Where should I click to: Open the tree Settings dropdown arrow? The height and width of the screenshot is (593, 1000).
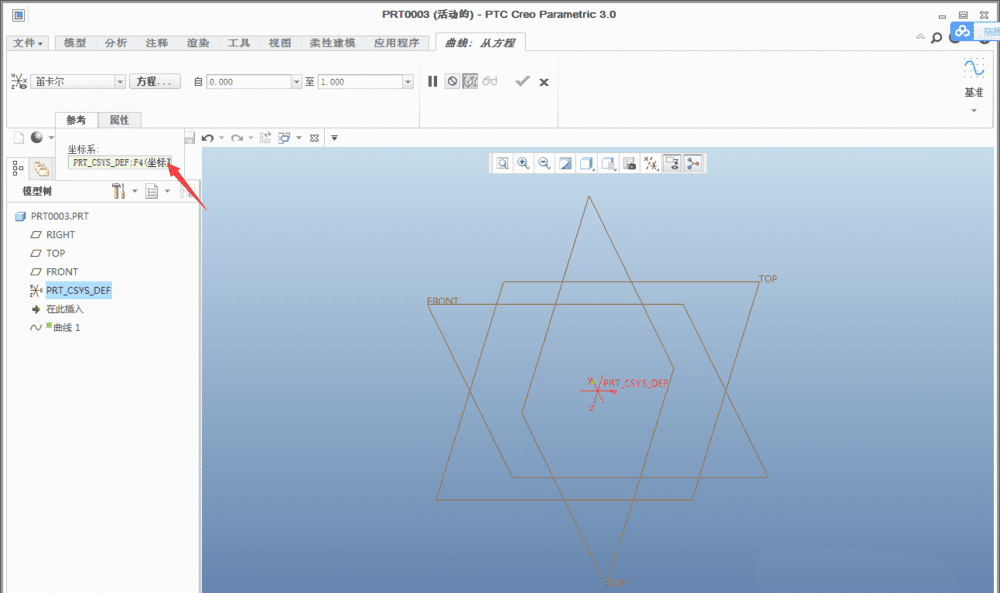pos(135,191)
